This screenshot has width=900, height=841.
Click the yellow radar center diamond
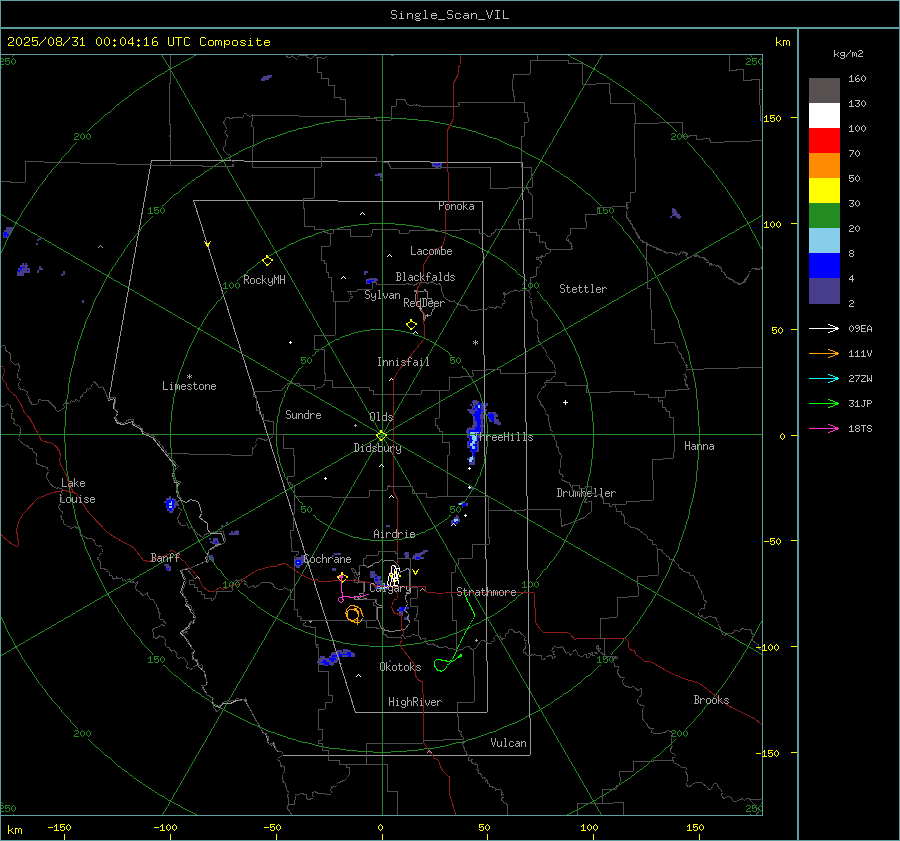coord(381,436)
